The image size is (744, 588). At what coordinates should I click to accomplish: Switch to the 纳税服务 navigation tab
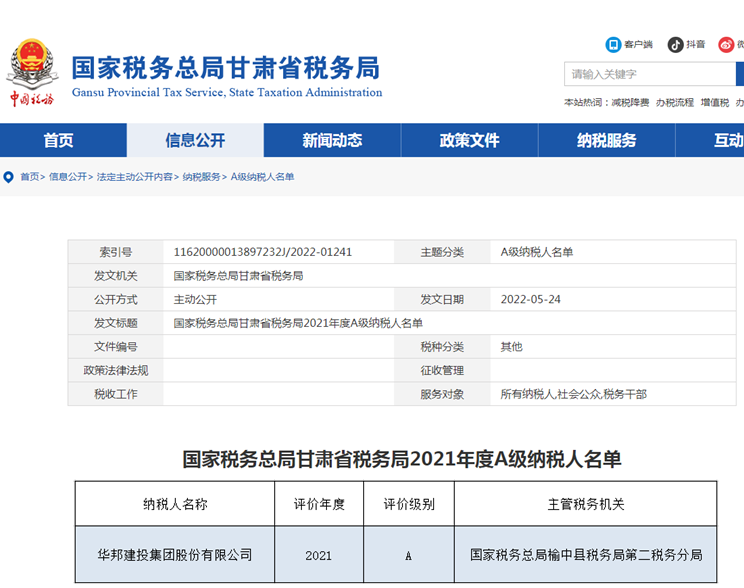point(606,141)
